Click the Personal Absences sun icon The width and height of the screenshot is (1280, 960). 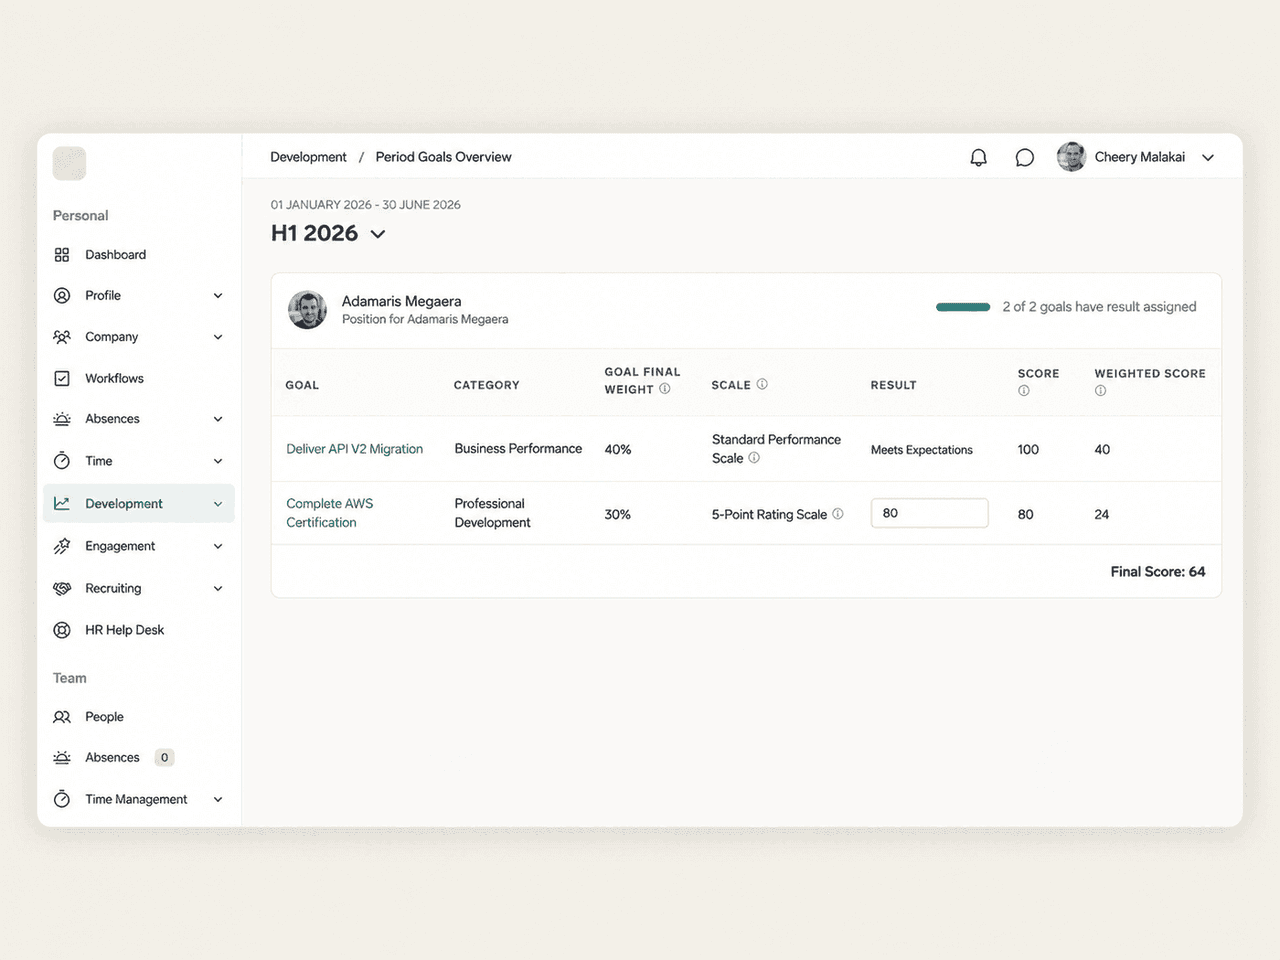62,419
